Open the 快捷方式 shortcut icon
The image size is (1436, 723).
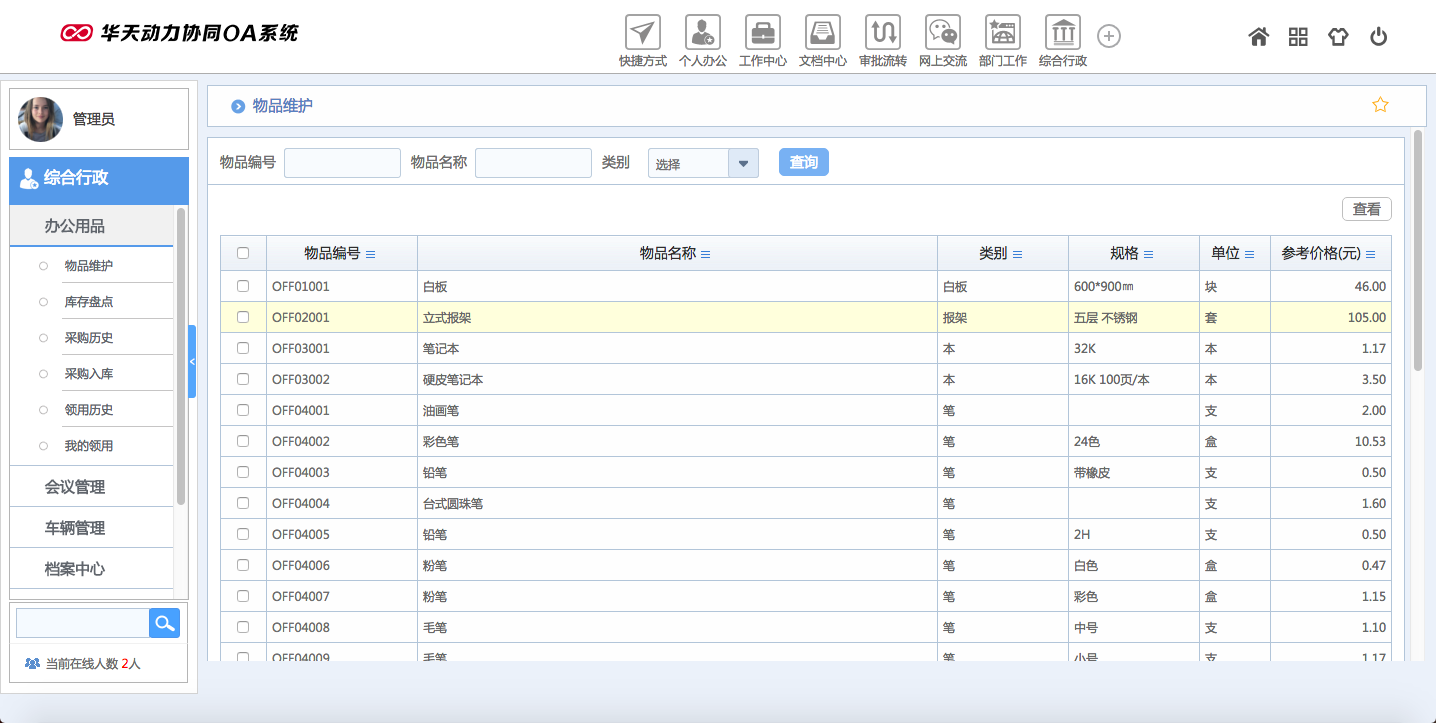point(642,33)
